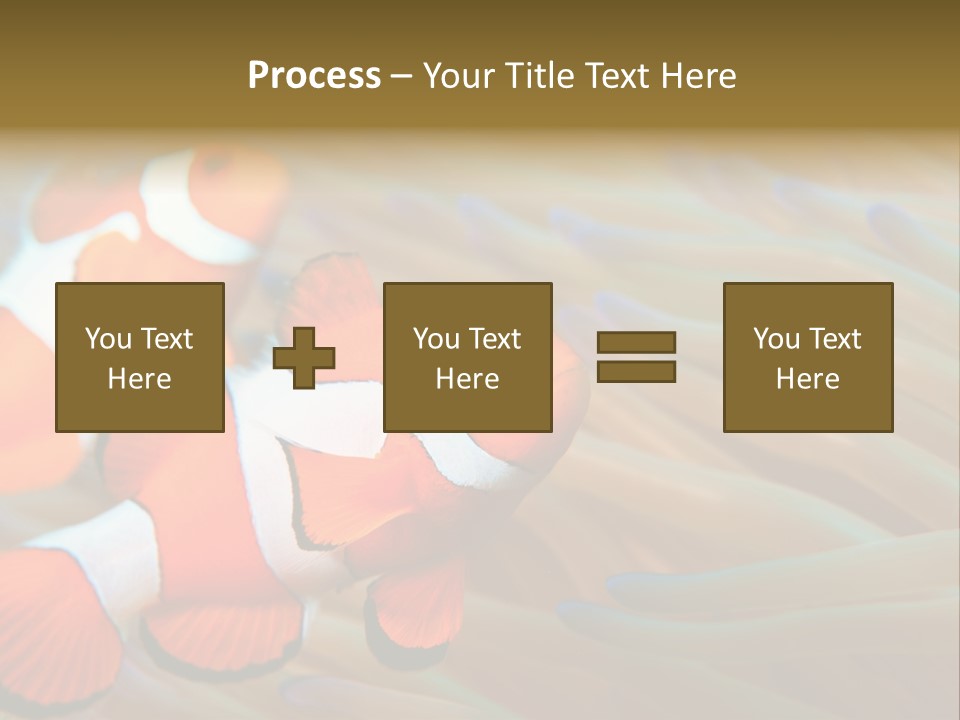Click the word 'Here' in left box
Viewport: 960px width, 720px height.
[x=139, y=379]
